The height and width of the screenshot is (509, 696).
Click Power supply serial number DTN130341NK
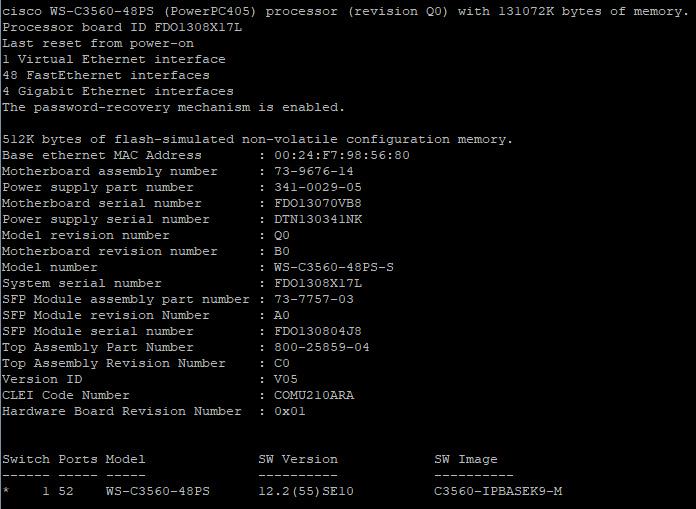click(317, 219)
